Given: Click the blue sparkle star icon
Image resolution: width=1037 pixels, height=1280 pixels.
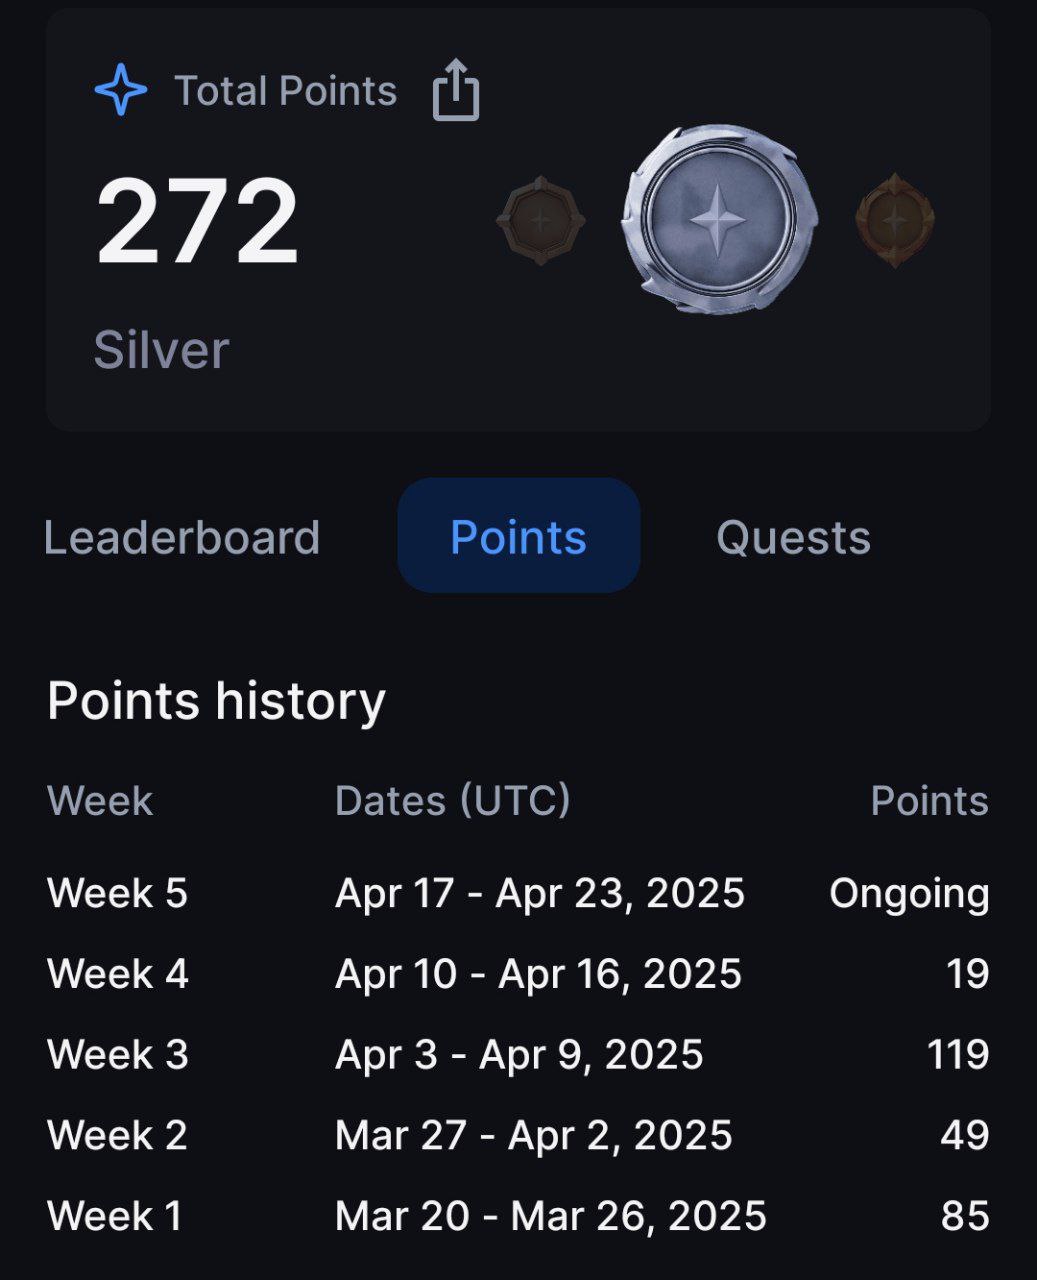Looking at the screenshot, I should (x=121, y=90).
